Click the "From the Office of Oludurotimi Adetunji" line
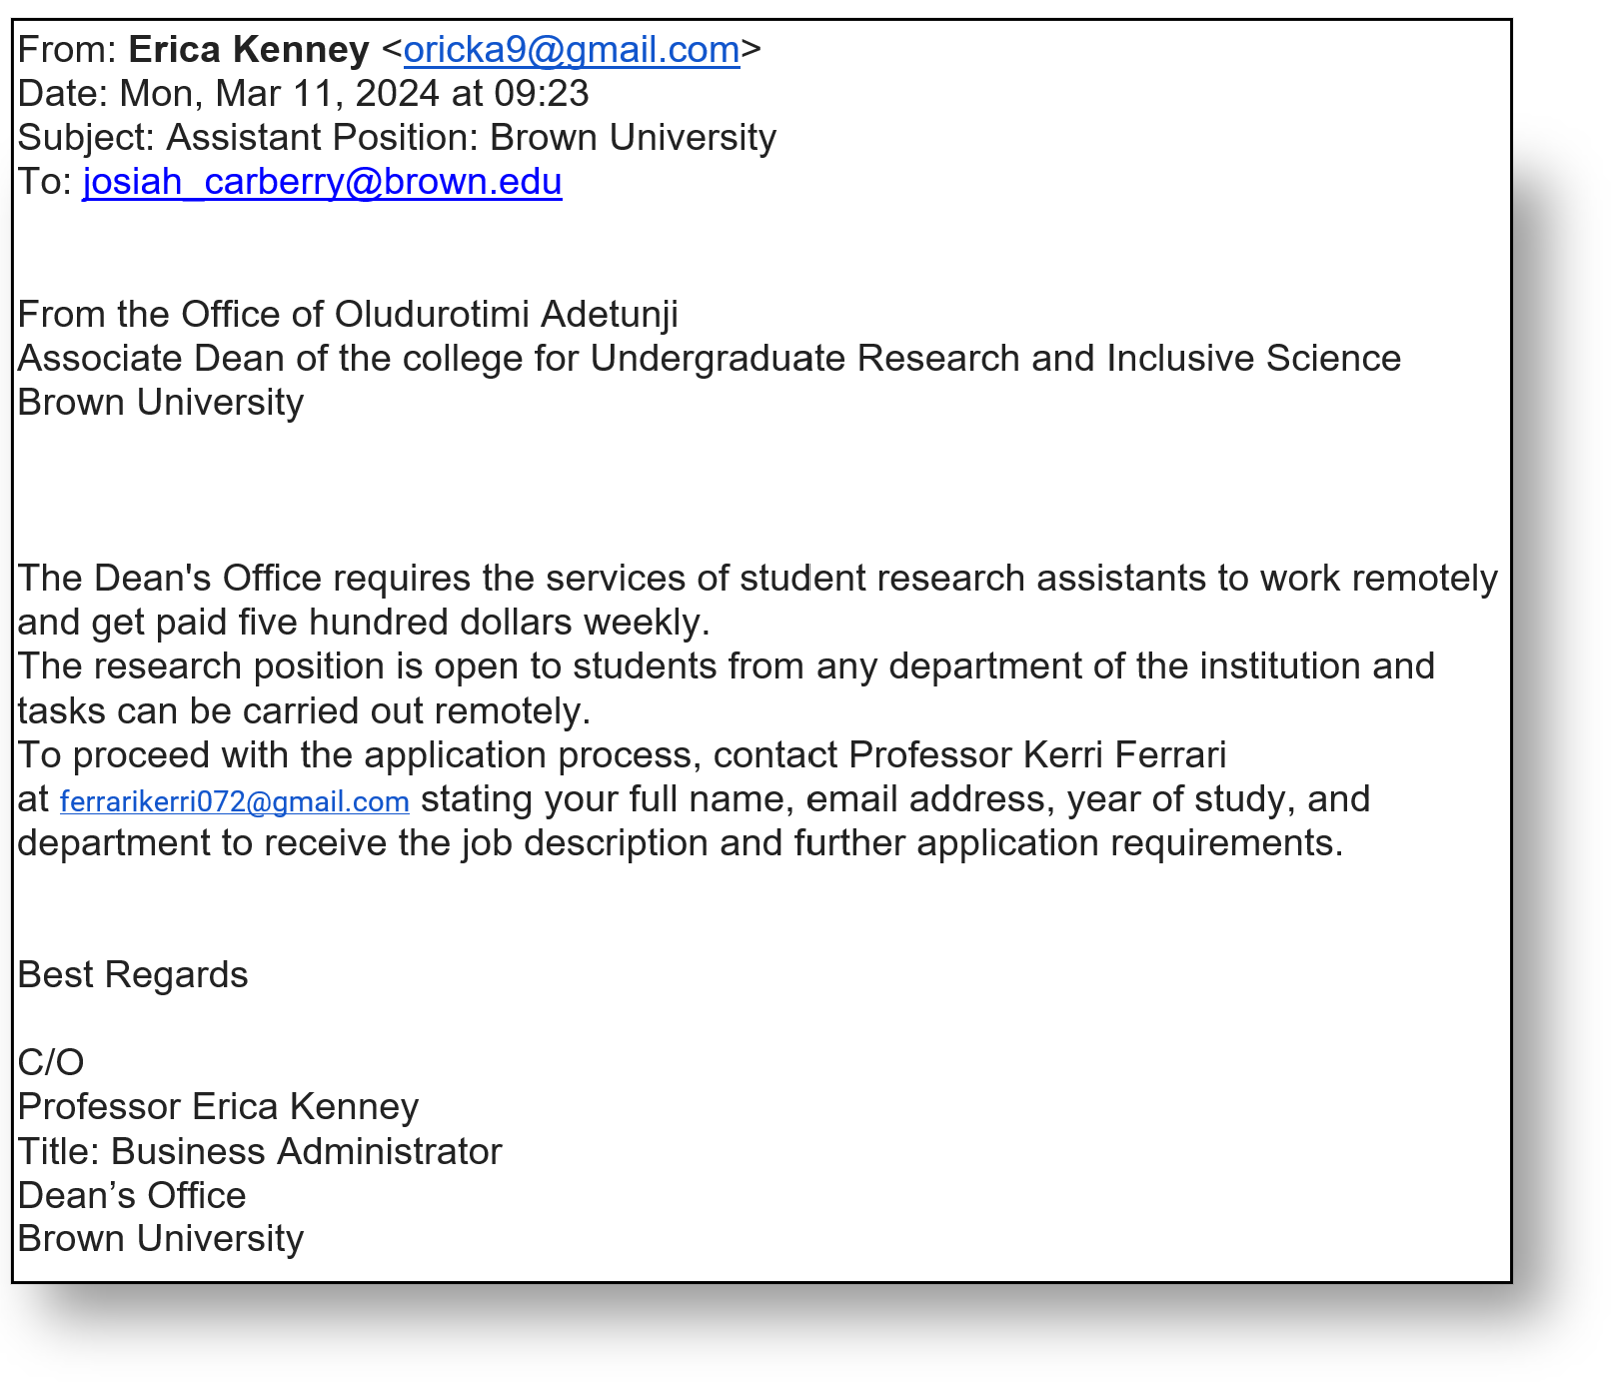 tap(348, 314)
